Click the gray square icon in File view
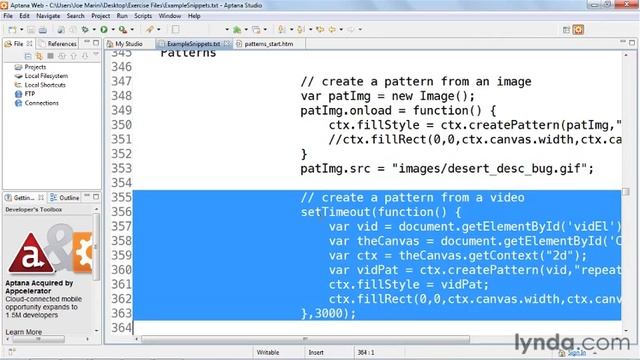The width and height of the screenshot is (640, 360). [51, 56]
